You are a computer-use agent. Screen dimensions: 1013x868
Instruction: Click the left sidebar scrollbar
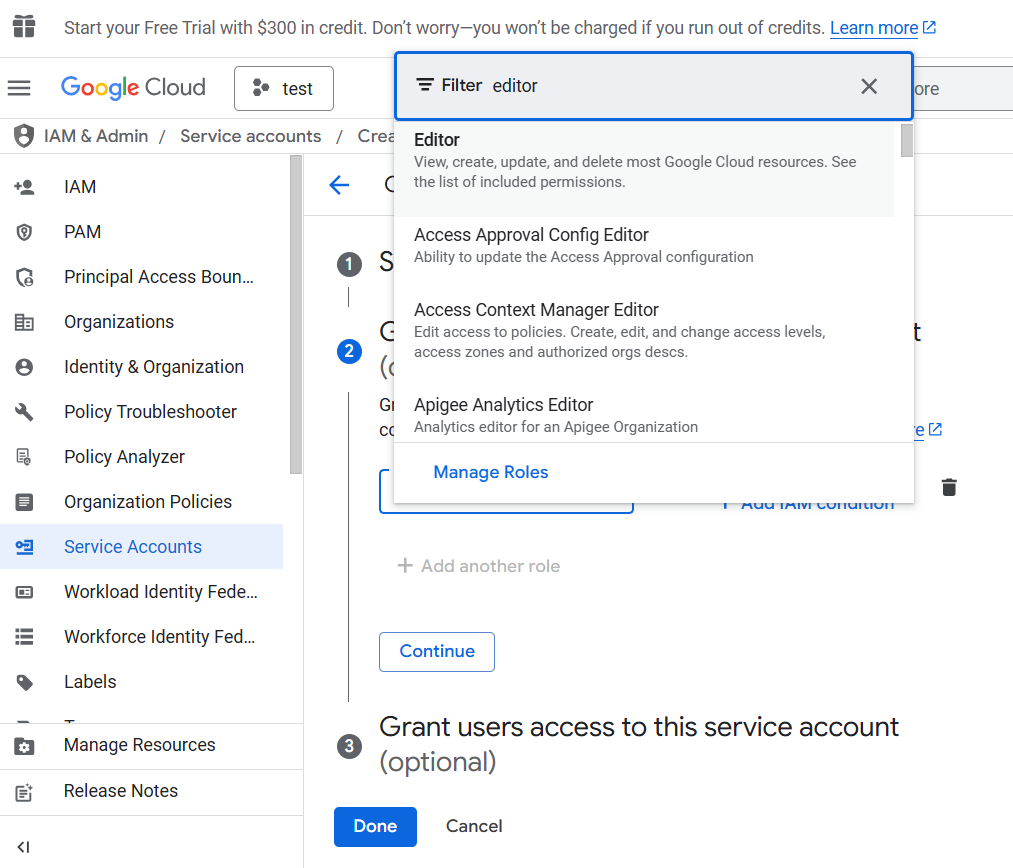[296, 315]
